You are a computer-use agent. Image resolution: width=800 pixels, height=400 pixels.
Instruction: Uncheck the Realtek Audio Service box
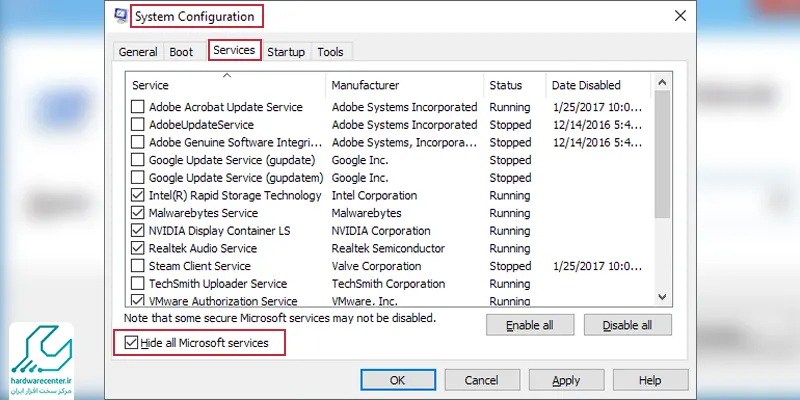pos(138,248)
